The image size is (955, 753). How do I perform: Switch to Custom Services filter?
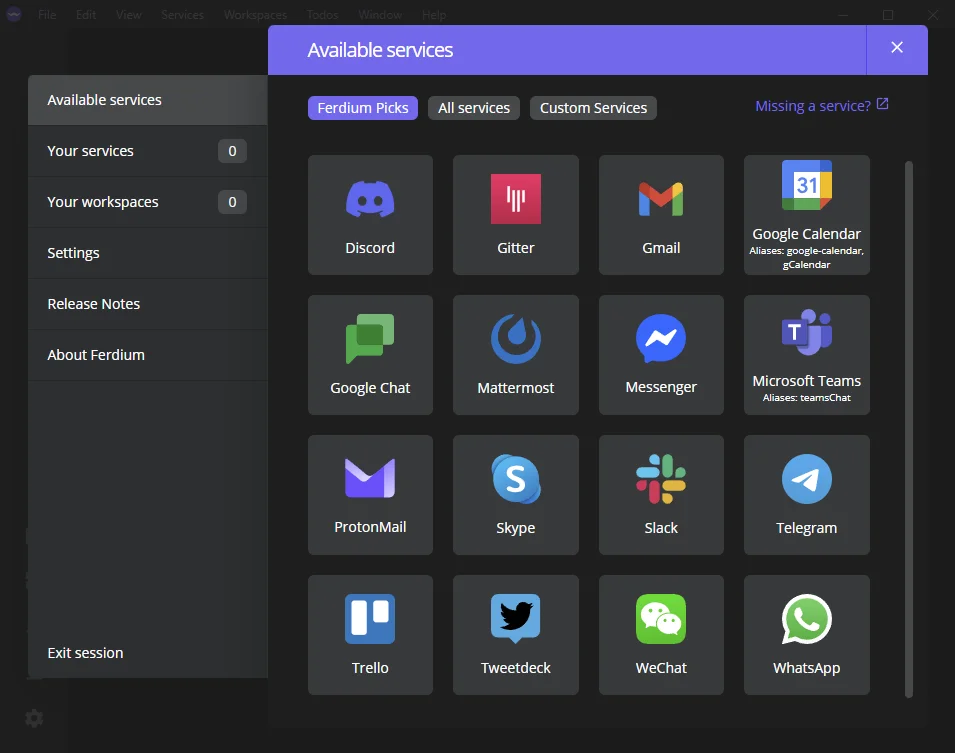pos(593,108)
